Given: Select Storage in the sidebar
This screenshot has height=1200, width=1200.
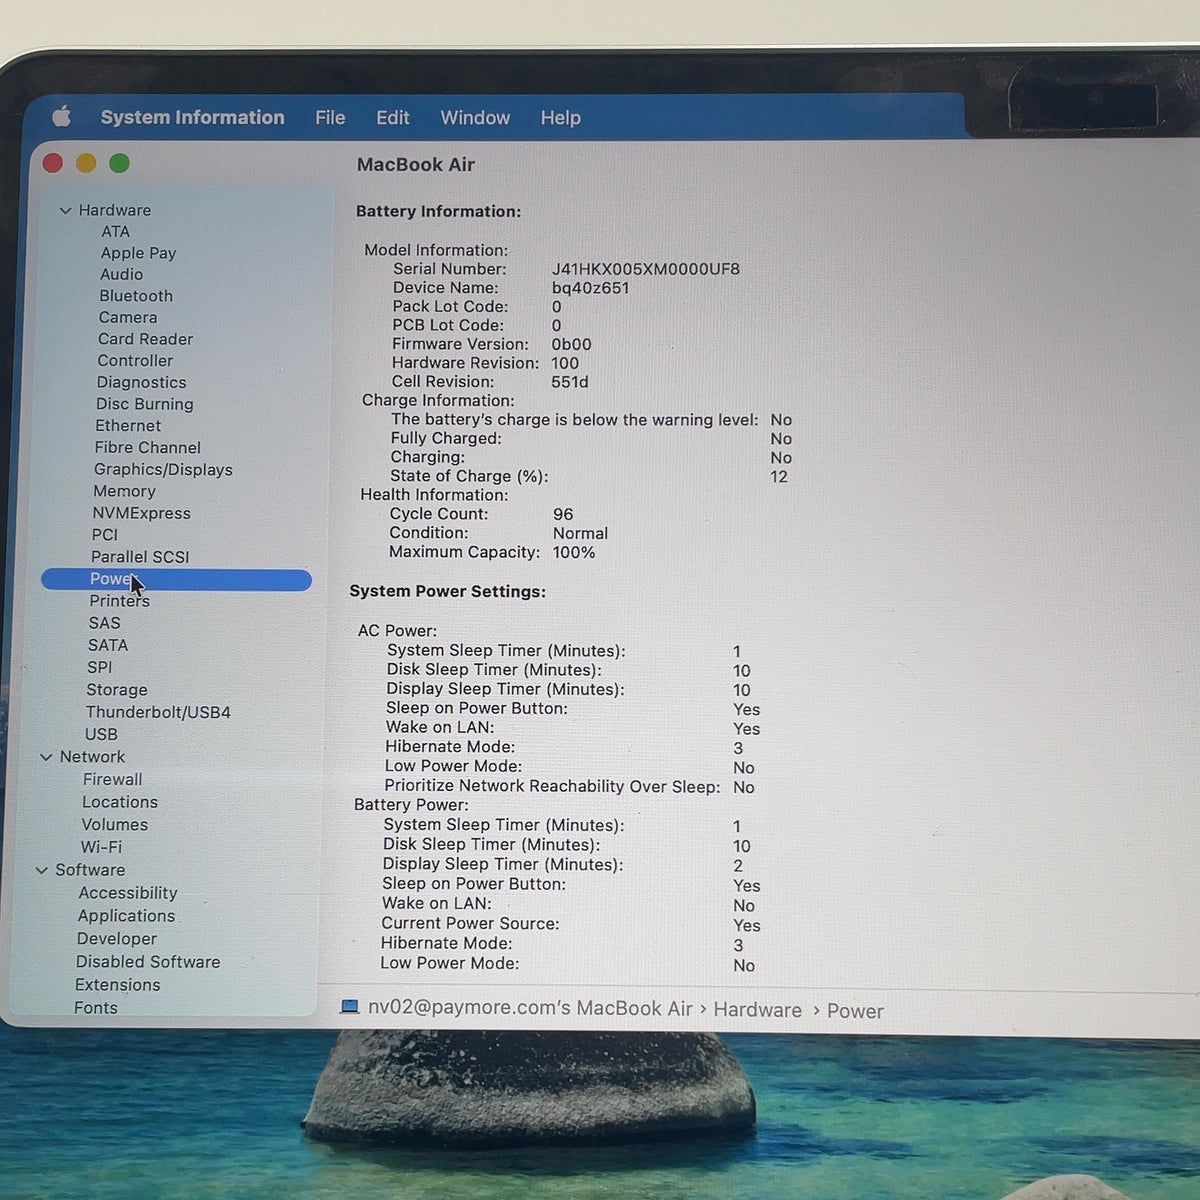Looking at the screenshot, I should (x=116, y=690).
